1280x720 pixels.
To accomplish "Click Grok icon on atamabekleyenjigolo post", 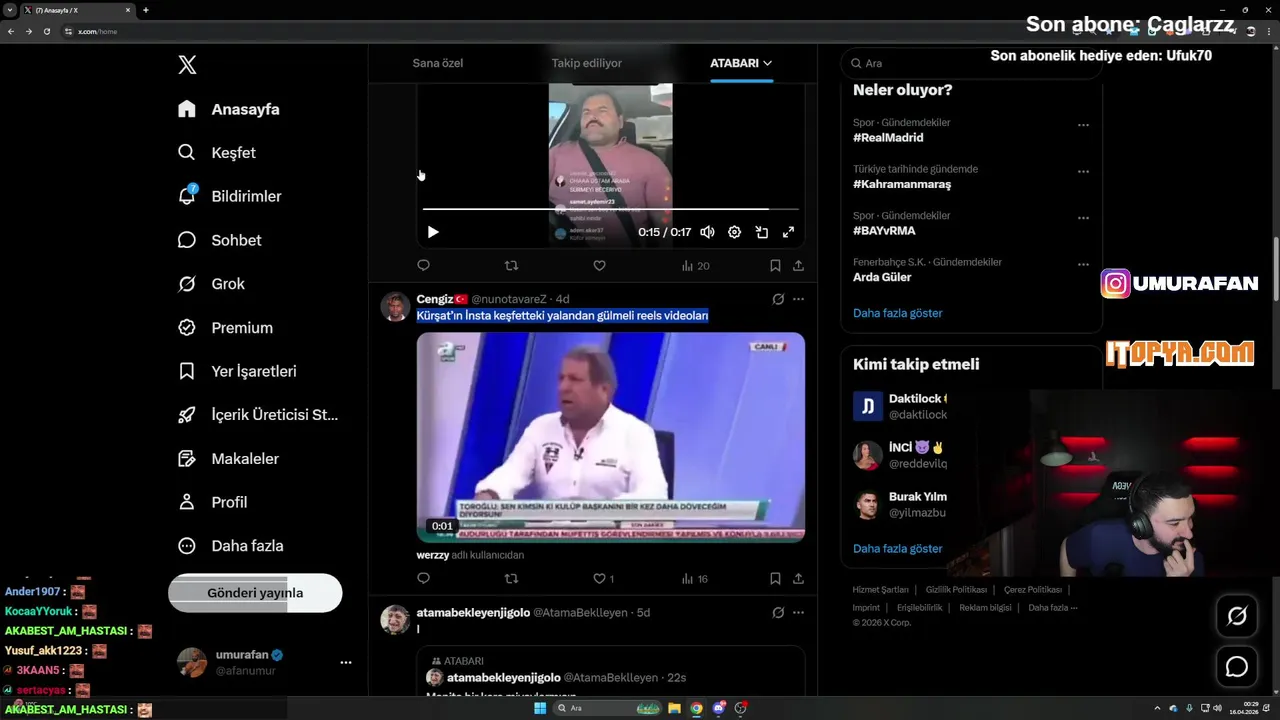I will coord(778,612).
